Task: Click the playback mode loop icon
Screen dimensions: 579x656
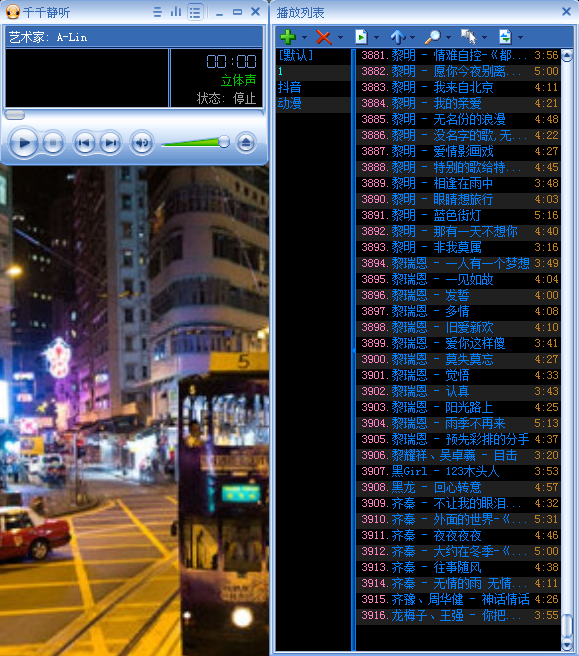Action: click(x=505, y=37)
